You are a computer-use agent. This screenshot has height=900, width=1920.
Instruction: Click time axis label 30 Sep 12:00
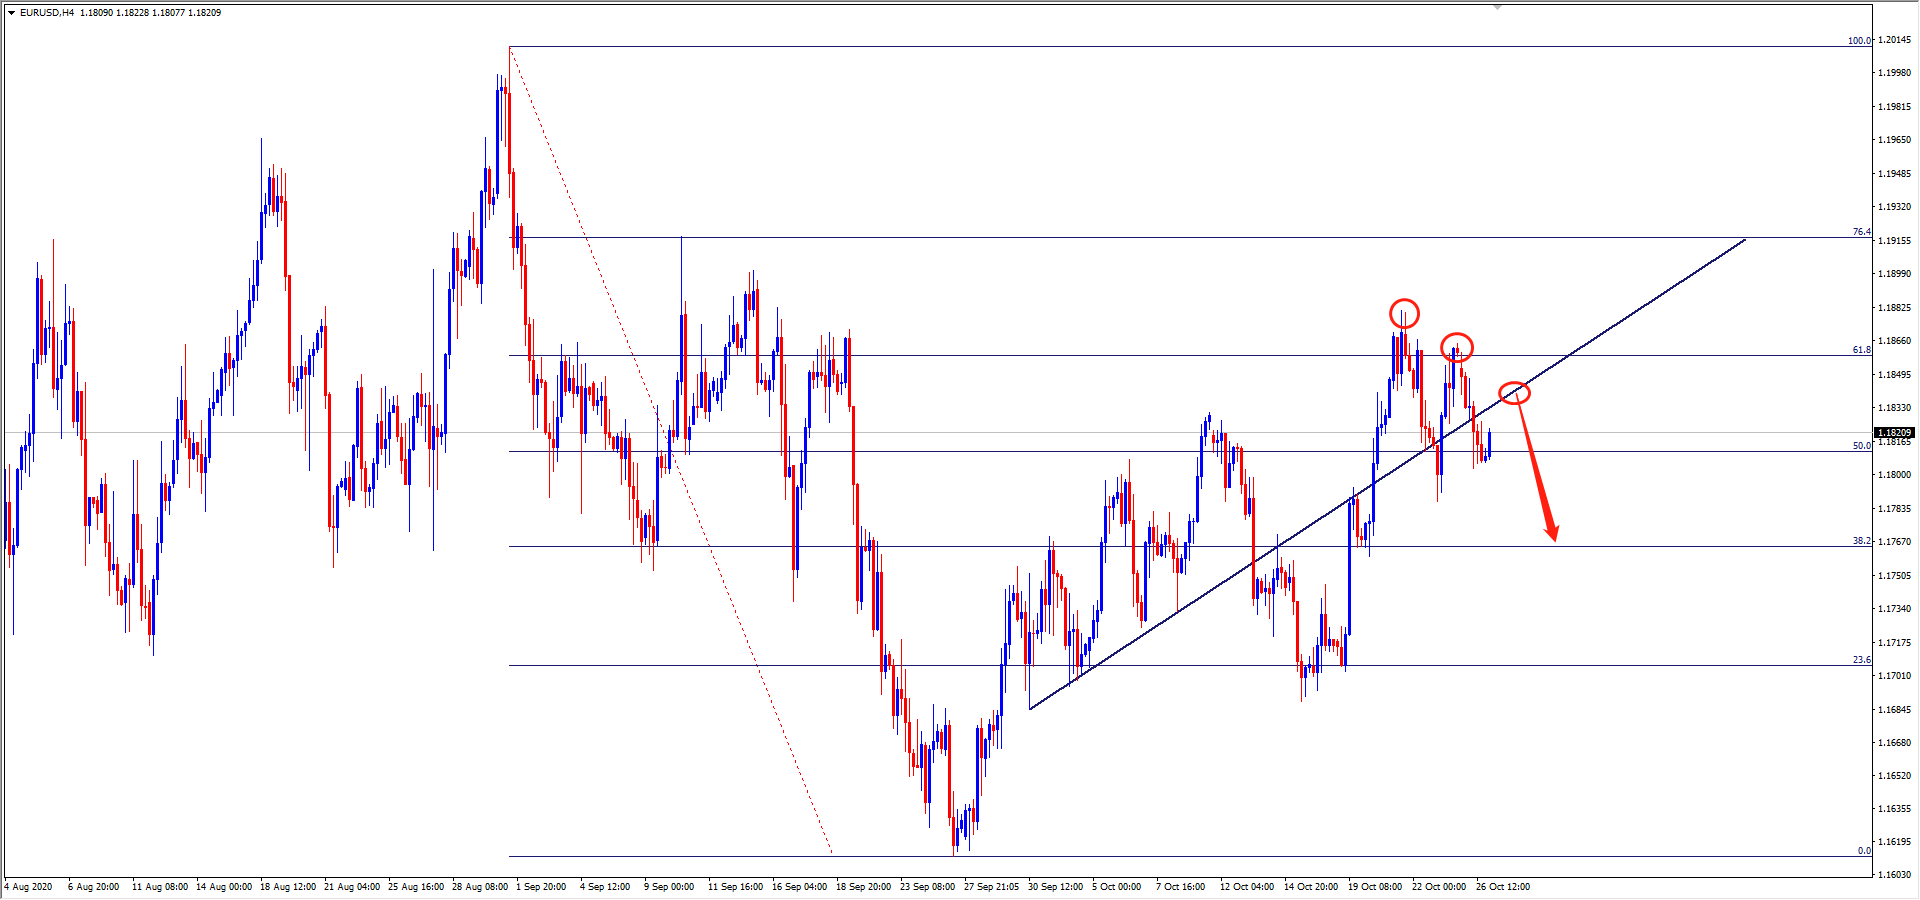pos(1056,887)
